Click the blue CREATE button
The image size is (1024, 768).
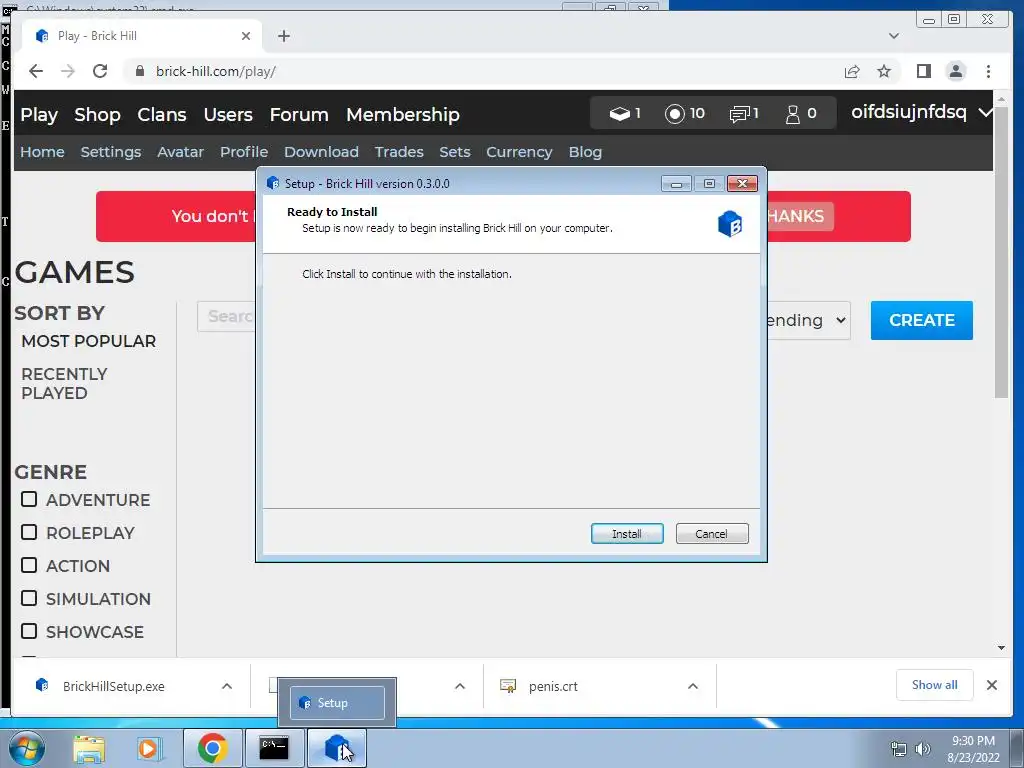(921, 320)
